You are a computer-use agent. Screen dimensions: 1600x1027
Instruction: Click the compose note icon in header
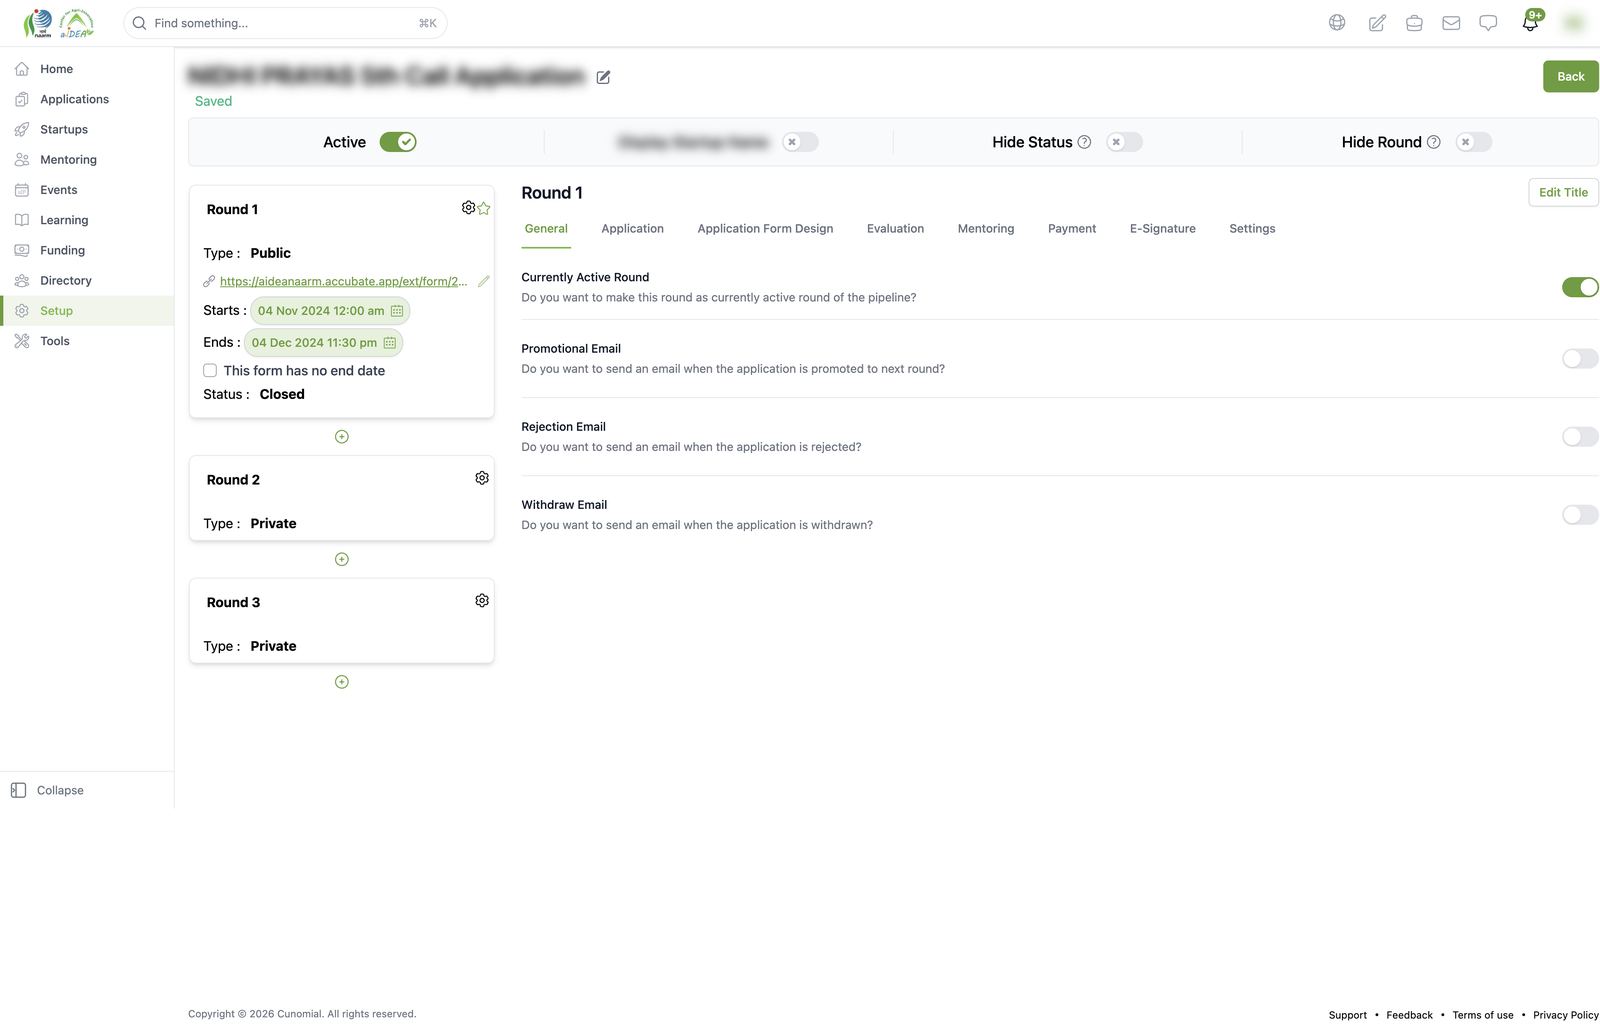click(x=1377, y=23)
